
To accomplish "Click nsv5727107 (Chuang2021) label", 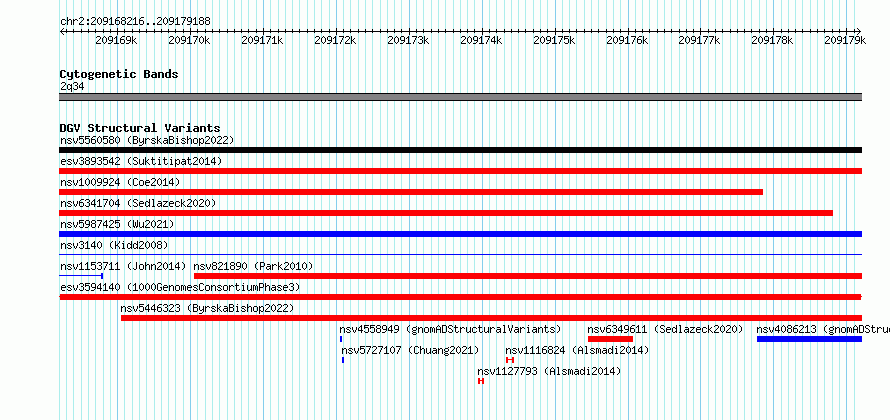I will coord(410,350).
